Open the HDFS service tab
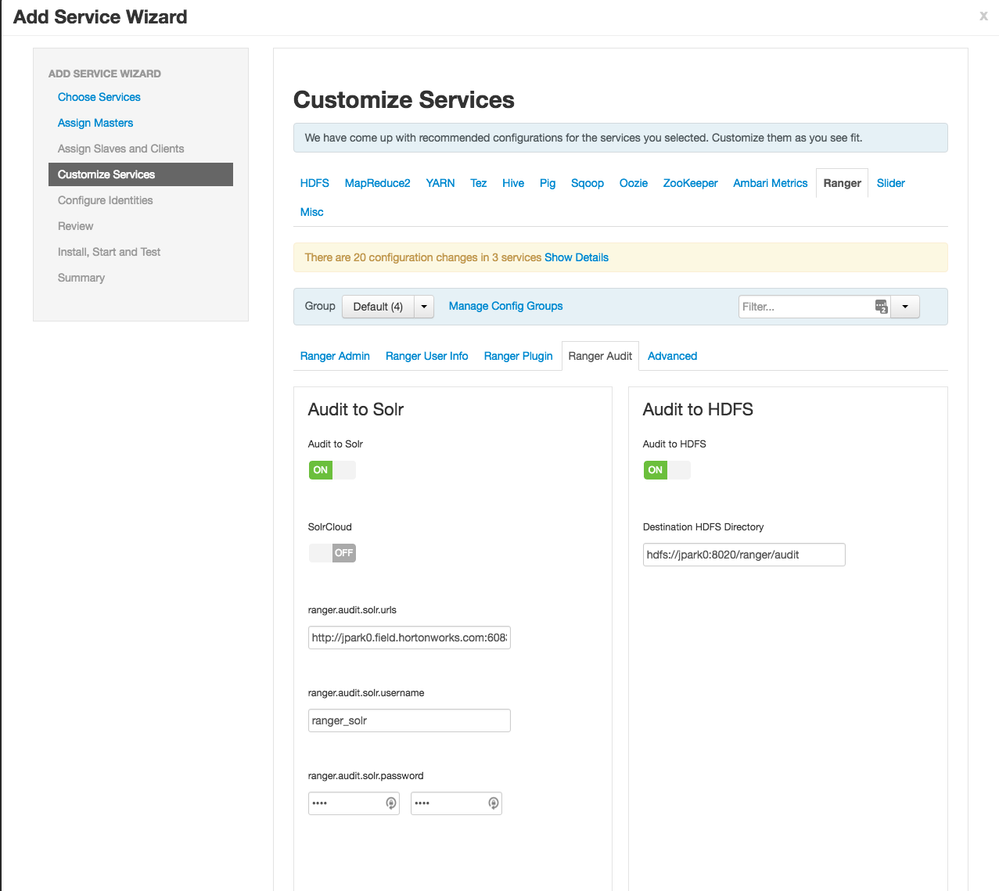 314,183
